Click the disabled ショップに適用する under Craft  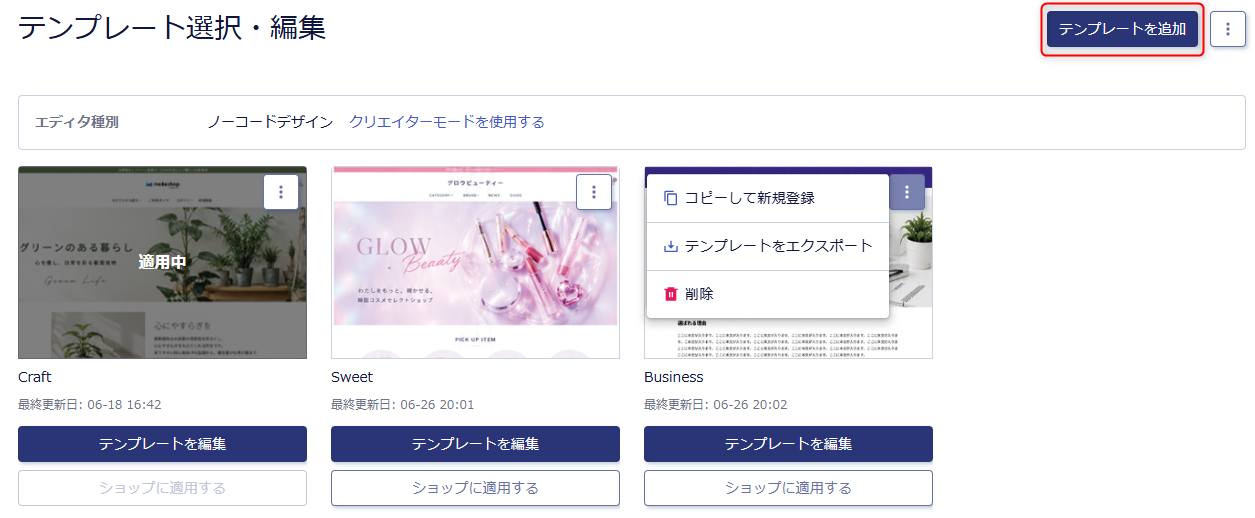162,488
